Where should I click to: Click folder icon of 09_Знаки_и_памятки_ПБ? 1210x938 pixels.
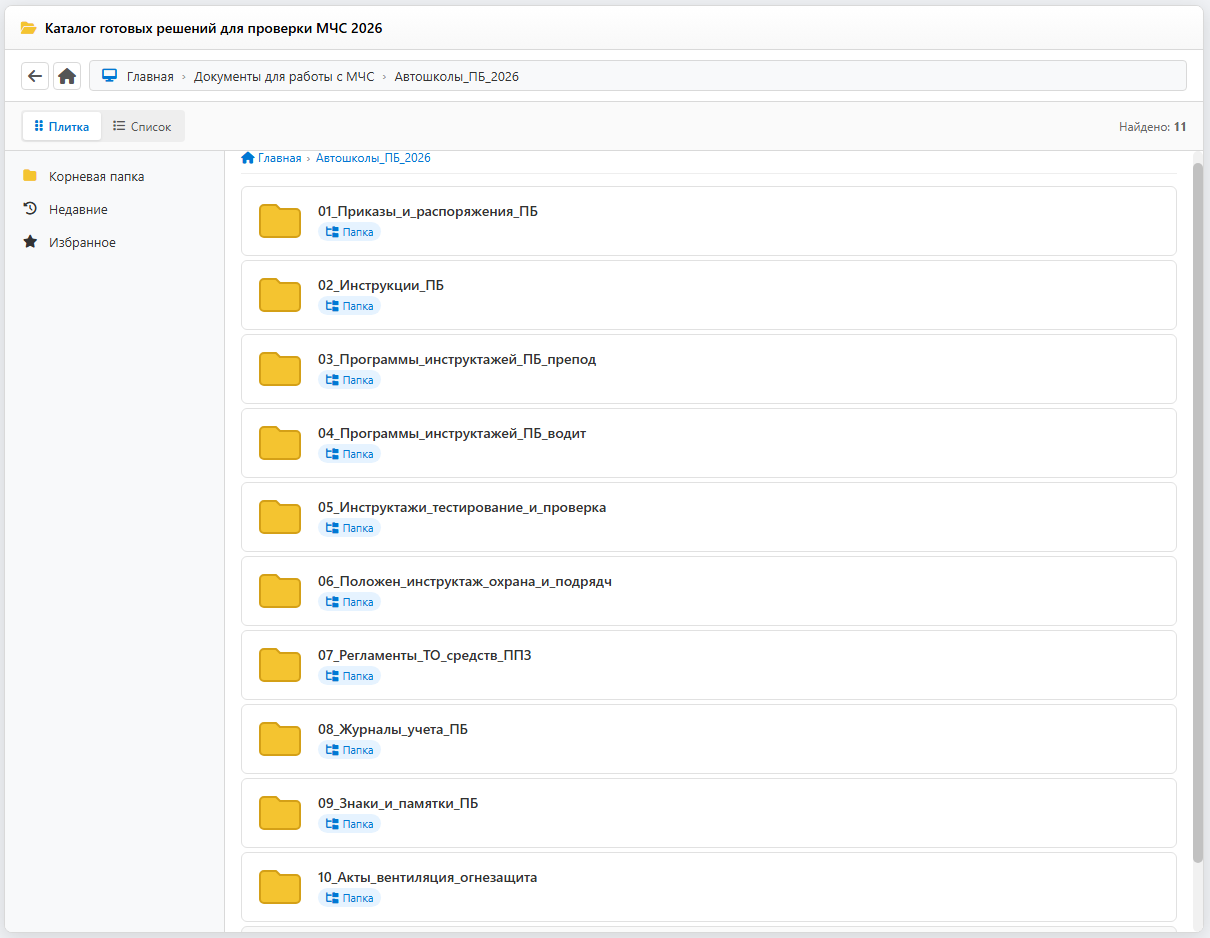click(x=280, y=813)
